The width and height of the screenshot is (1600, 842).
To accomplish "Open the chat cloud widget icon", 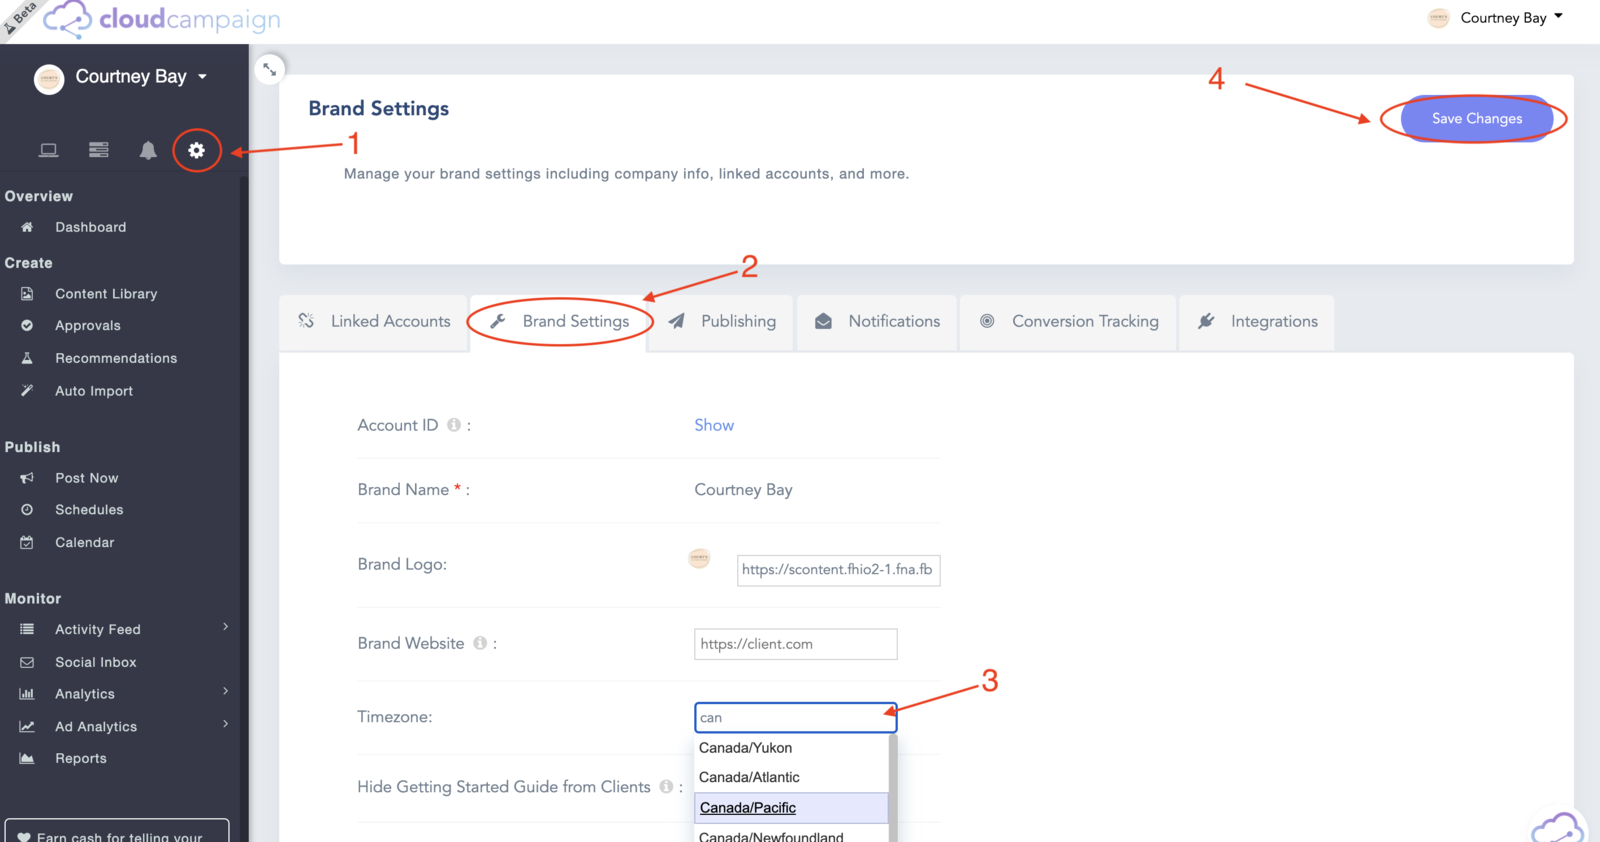I will pyautogui.click(x=1558, y=828).
